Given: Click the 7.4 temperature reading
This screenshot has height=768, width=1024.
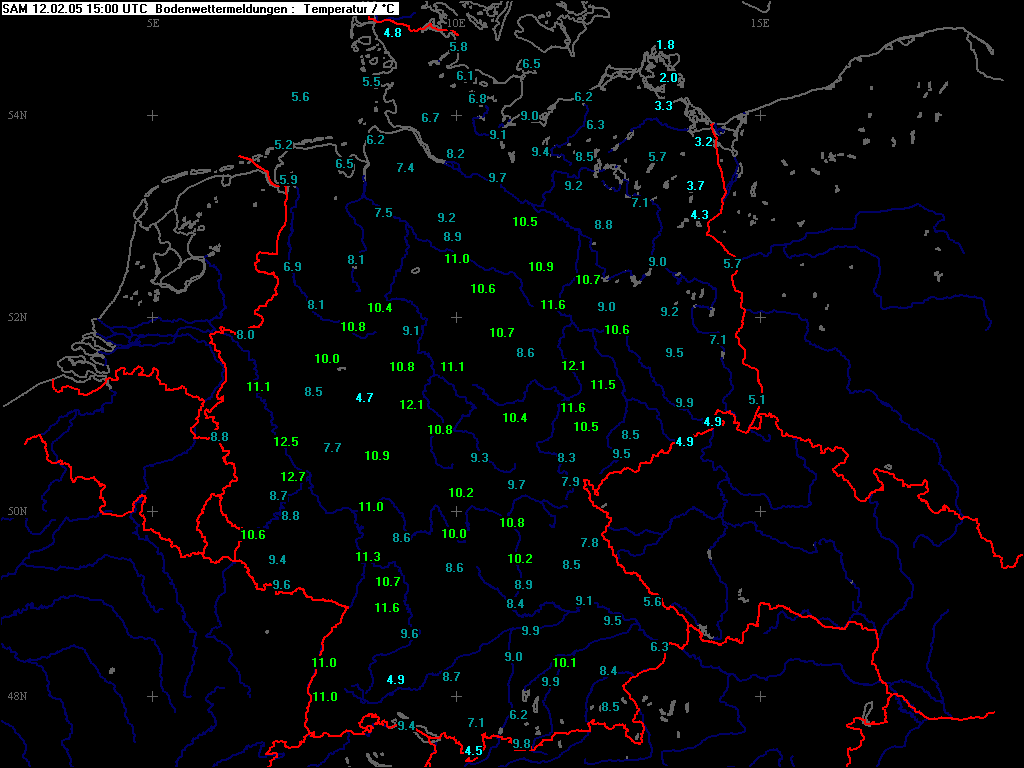Looking at the screenshot, I should click(405, 167).
